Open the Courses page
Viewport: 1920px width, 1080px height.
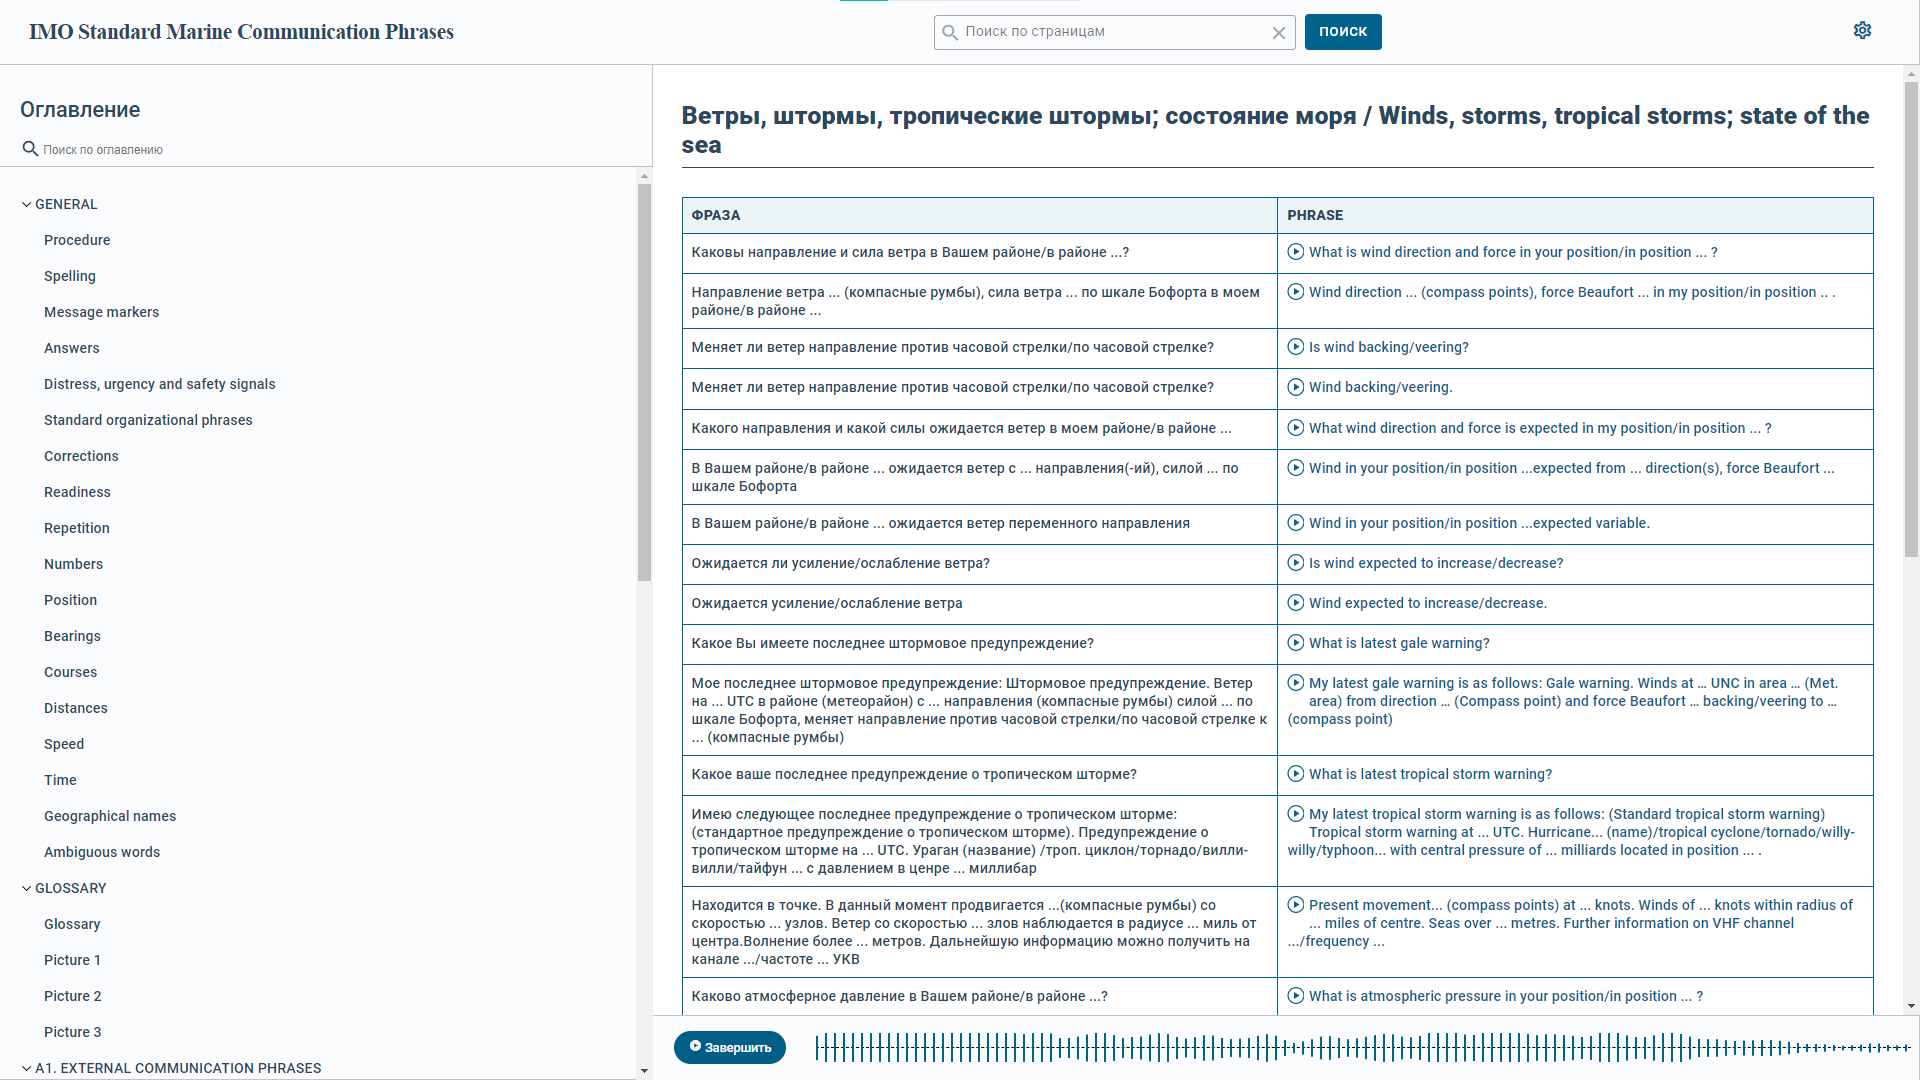pyautogui.click(x=70, y=672)
